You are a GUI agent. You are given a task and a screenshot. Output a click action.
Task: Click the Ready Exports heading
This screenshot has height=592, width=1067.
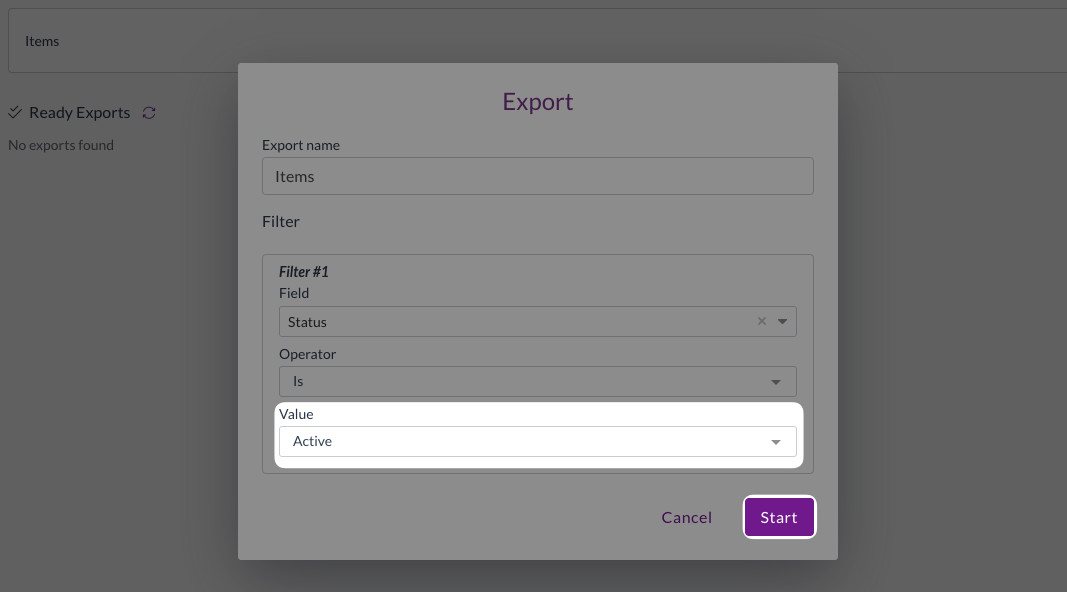pos(80,113)
